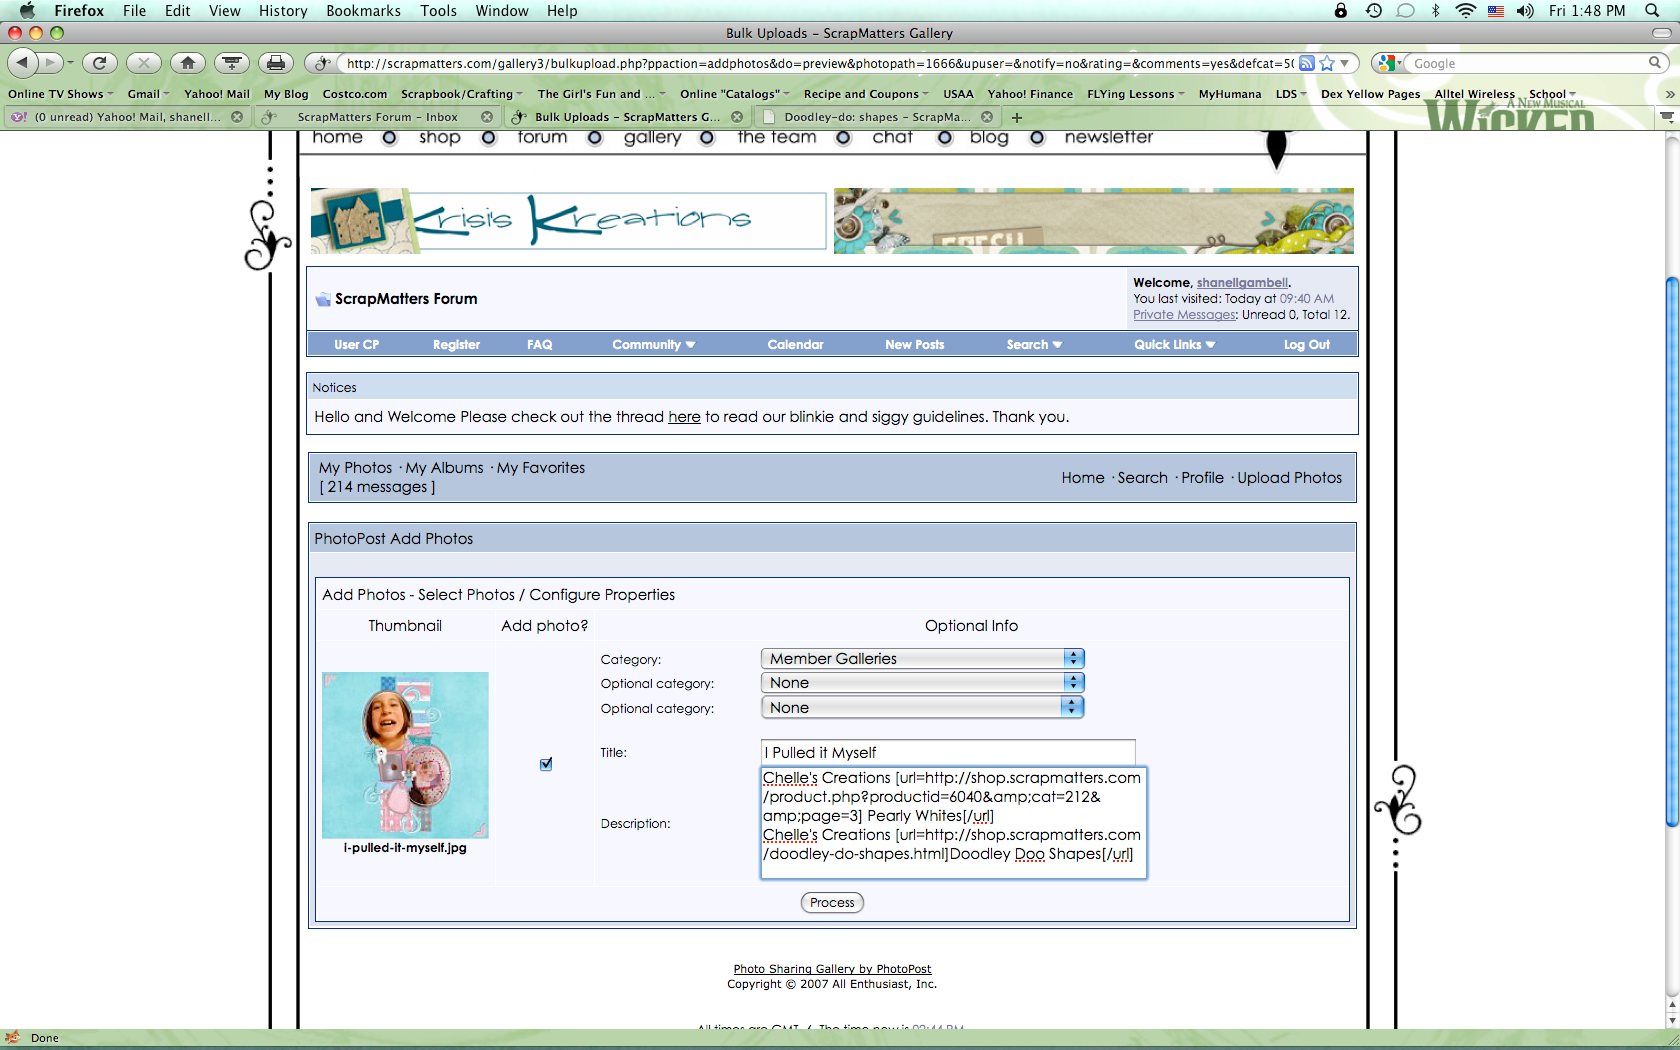
Task: Click the RSS feed icon in address bar
Action: [1306, 63]
